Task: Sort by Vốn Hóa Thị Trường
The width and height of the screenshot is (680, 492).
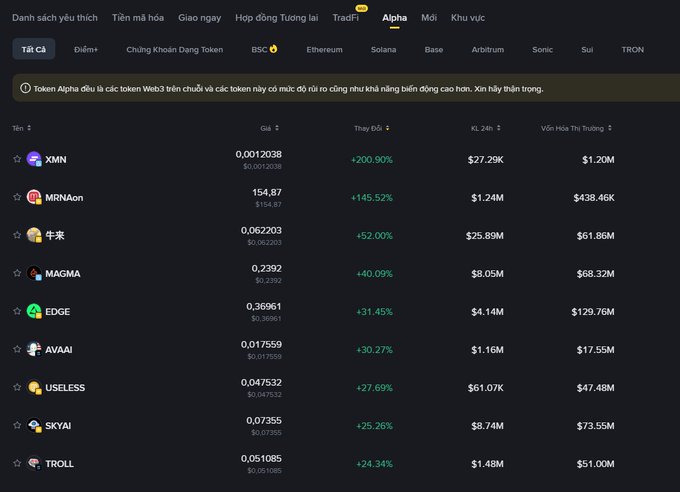Action: click(576, 128)
